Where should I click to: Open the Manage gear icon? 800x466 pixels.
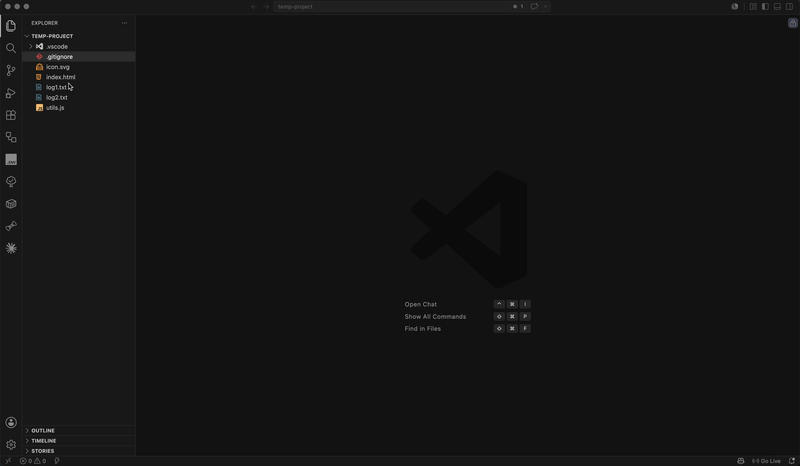pos(11,445)
